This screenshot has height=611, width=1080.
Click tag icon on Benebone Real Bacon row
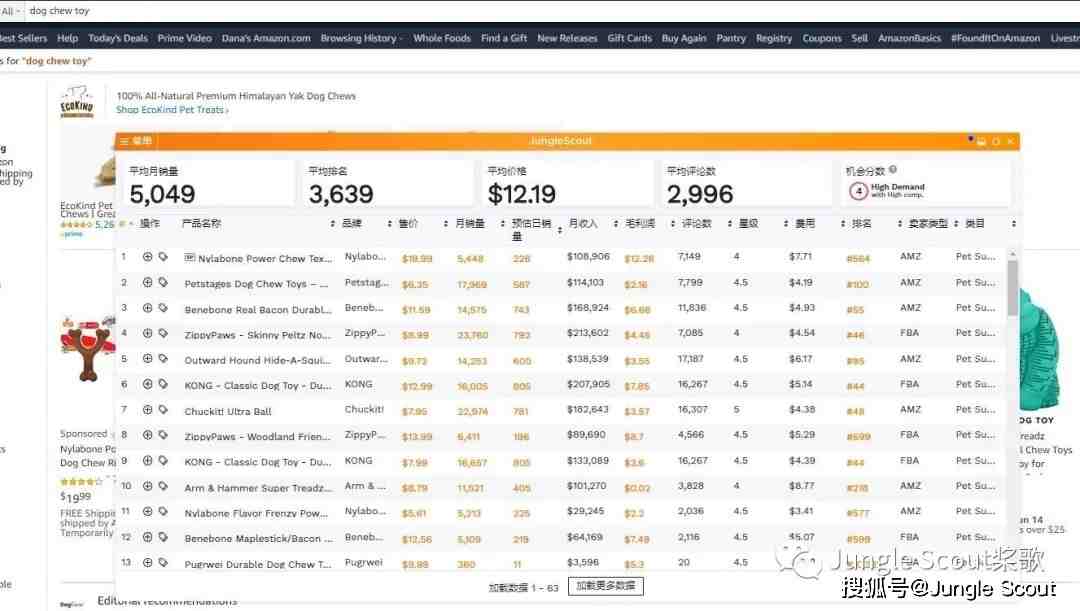click(163, 307)
